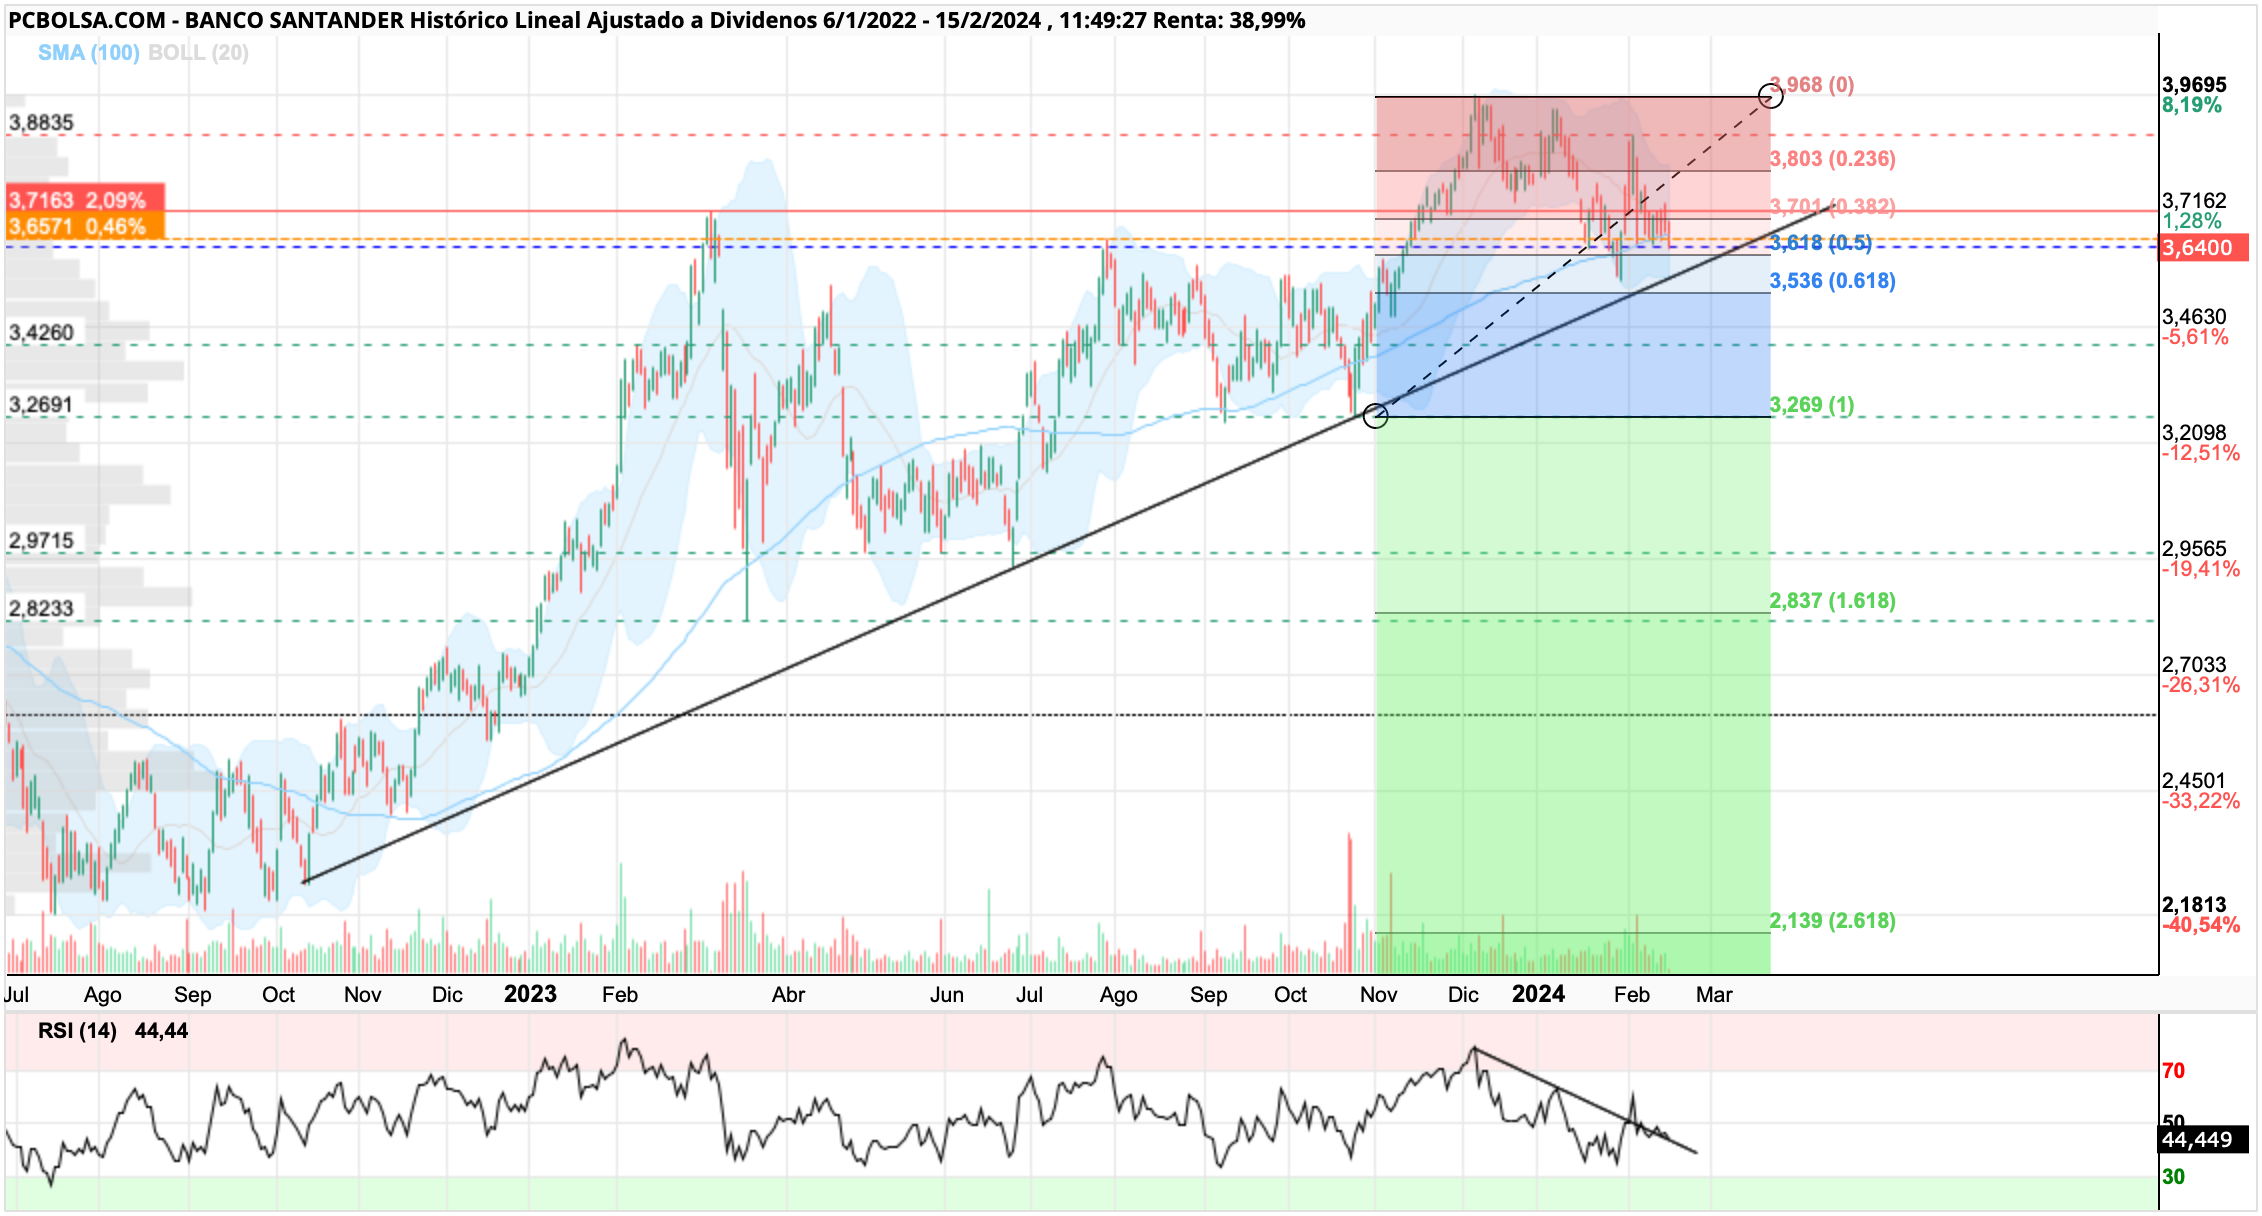Click the 2,7033 axis value

pos(2194,665)
